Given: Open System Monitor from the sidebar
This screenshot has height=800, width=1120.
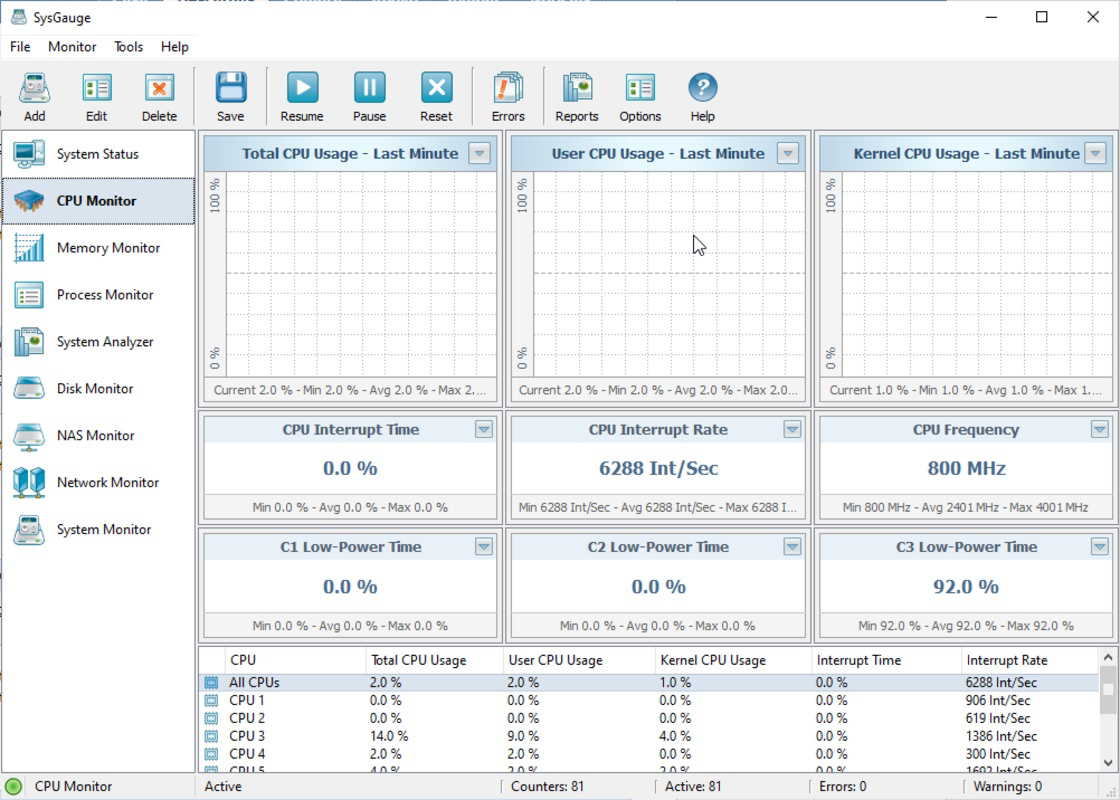Looking at the screenshot, I should pos(98,529).
